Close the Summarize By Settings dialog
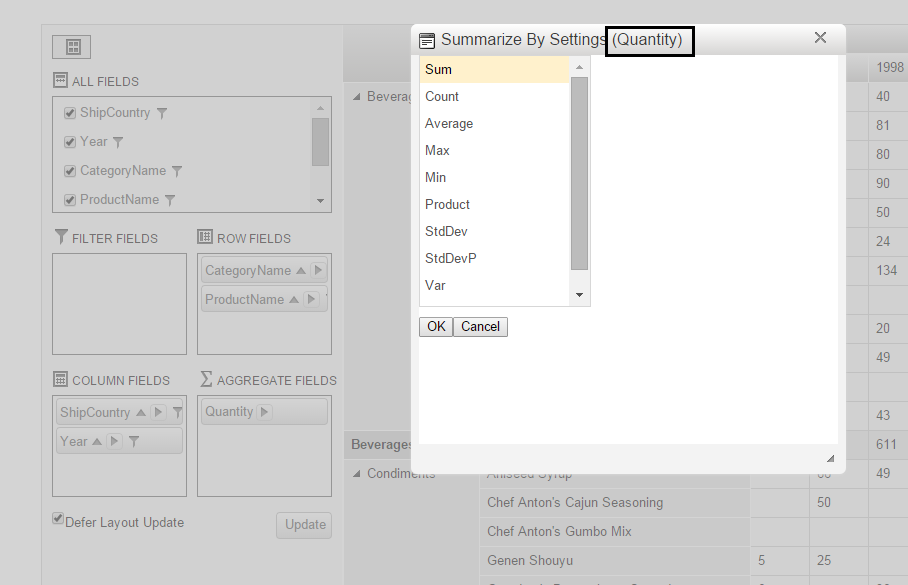Image resolution: width=908 pixels, height=585 pixels. (x=820, y=38)
